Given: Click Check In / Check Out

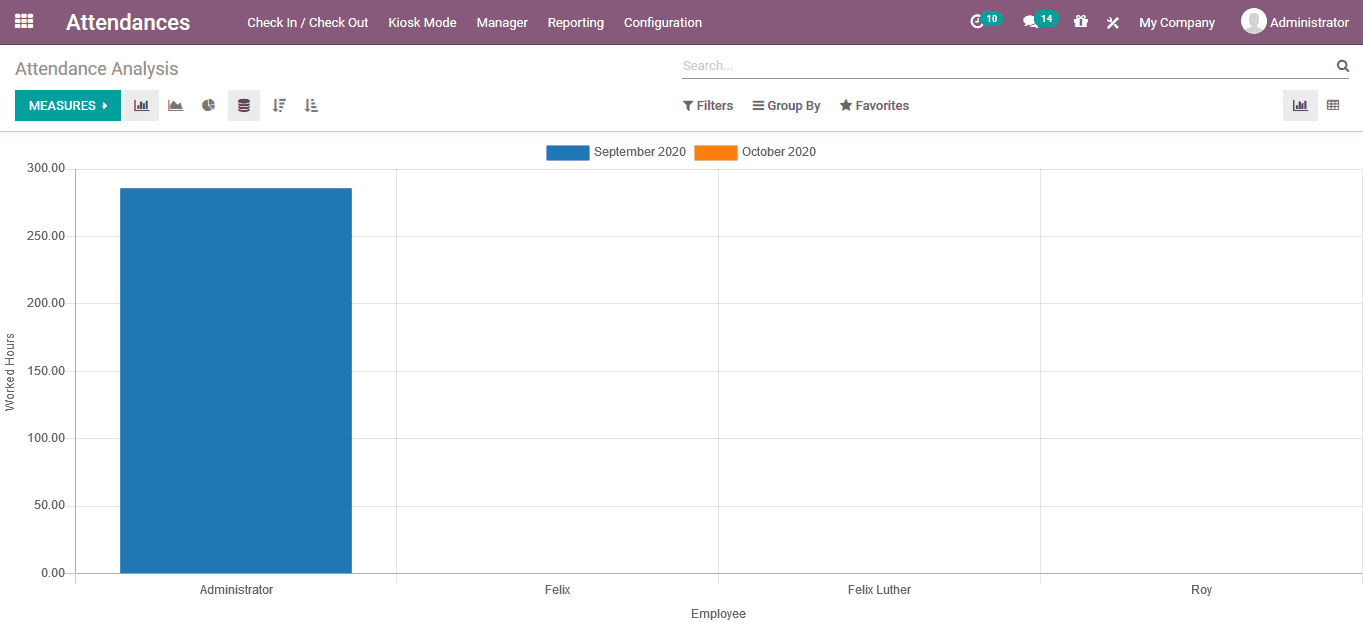Looking at the screenshot, I should pos(307,22).
